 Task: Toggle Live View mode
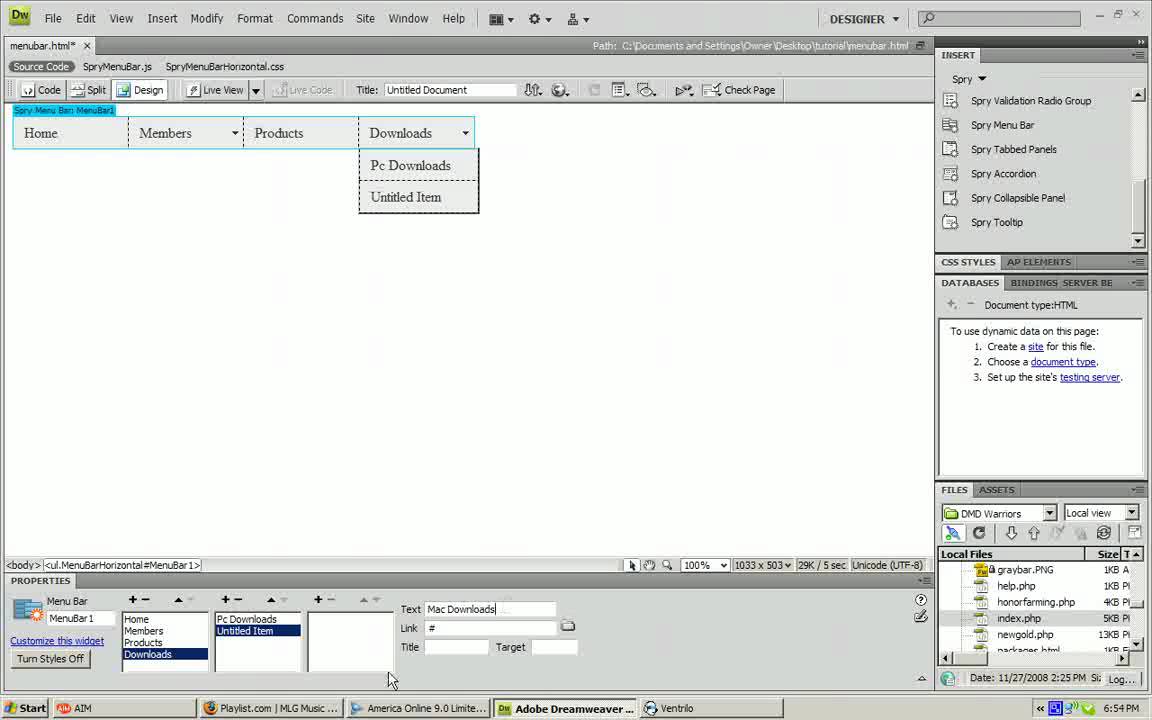(215, 90)
